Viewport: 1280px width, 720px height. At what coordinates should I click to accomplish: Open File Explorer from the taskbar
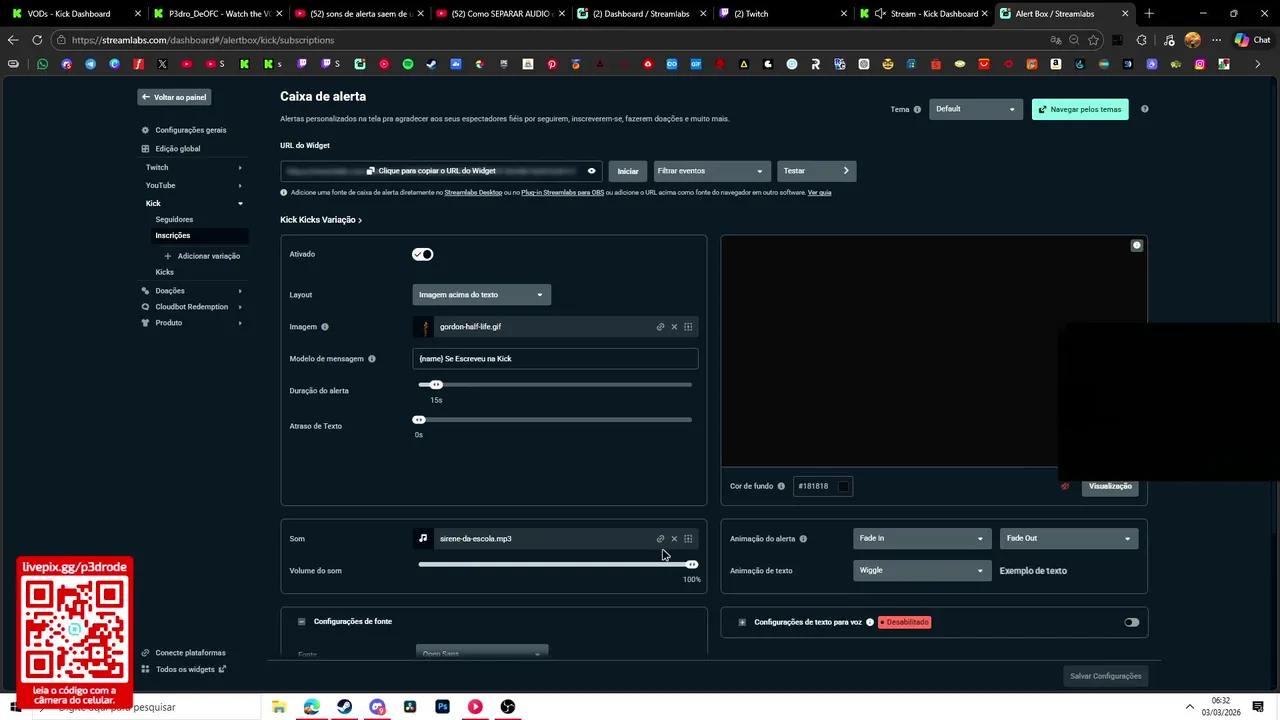pos(279,707)
